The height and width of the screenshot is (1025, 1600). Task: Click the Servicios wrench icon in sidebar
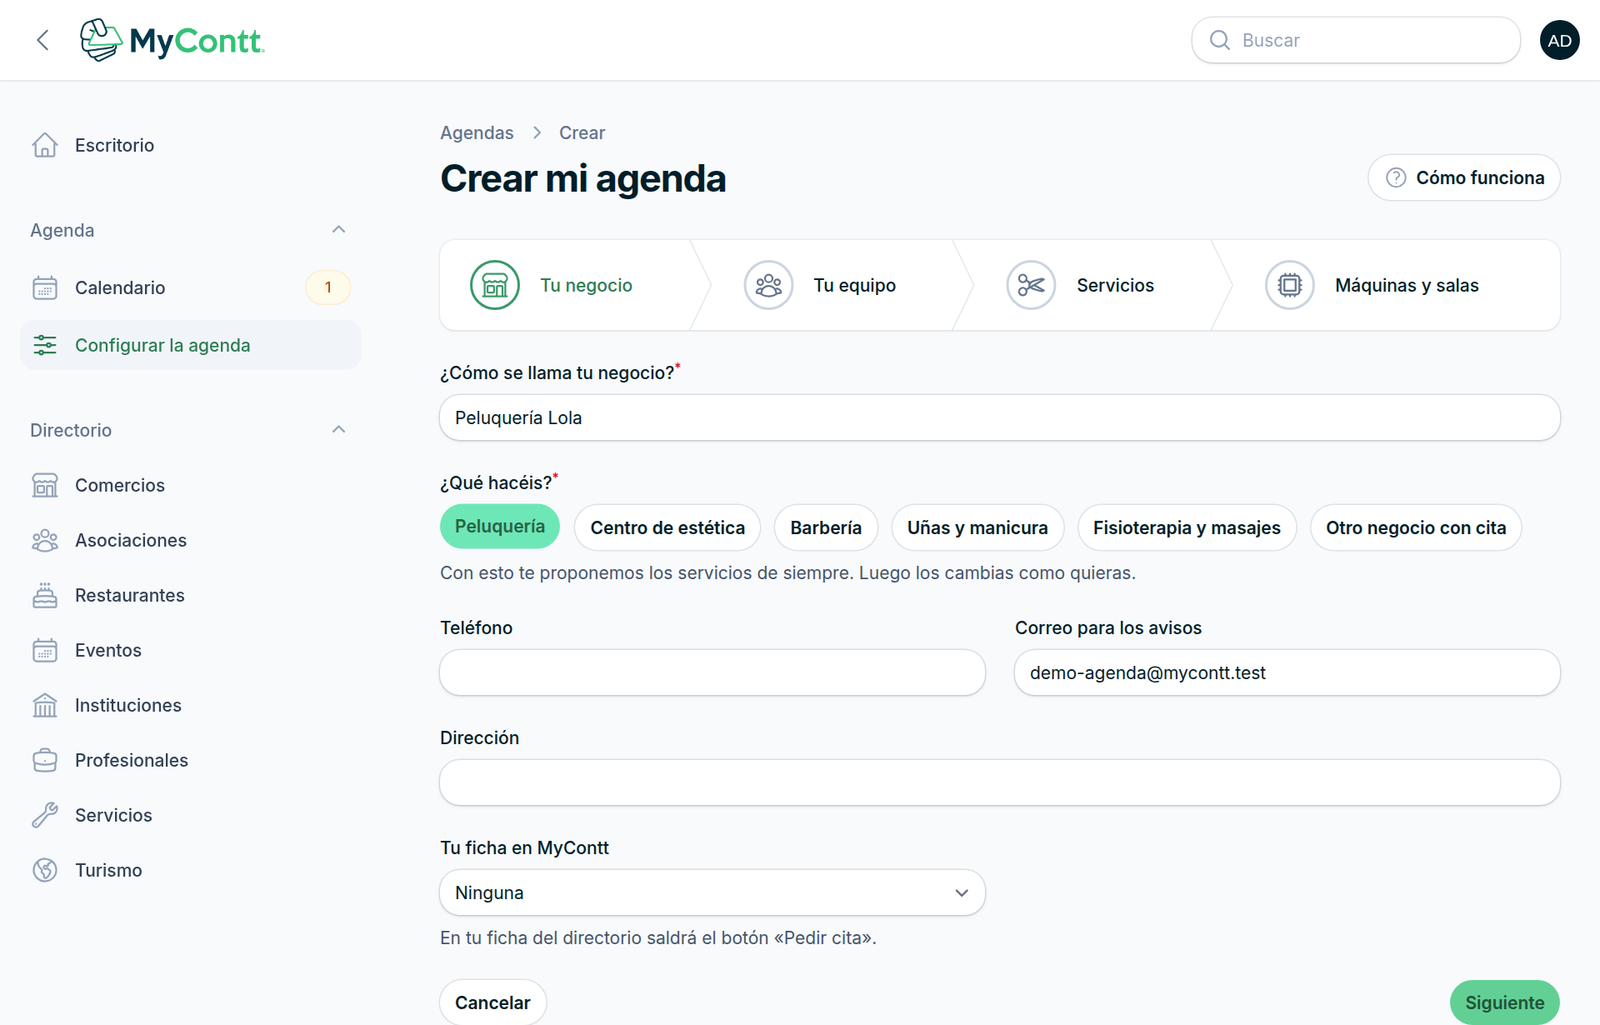click(45, 815)
